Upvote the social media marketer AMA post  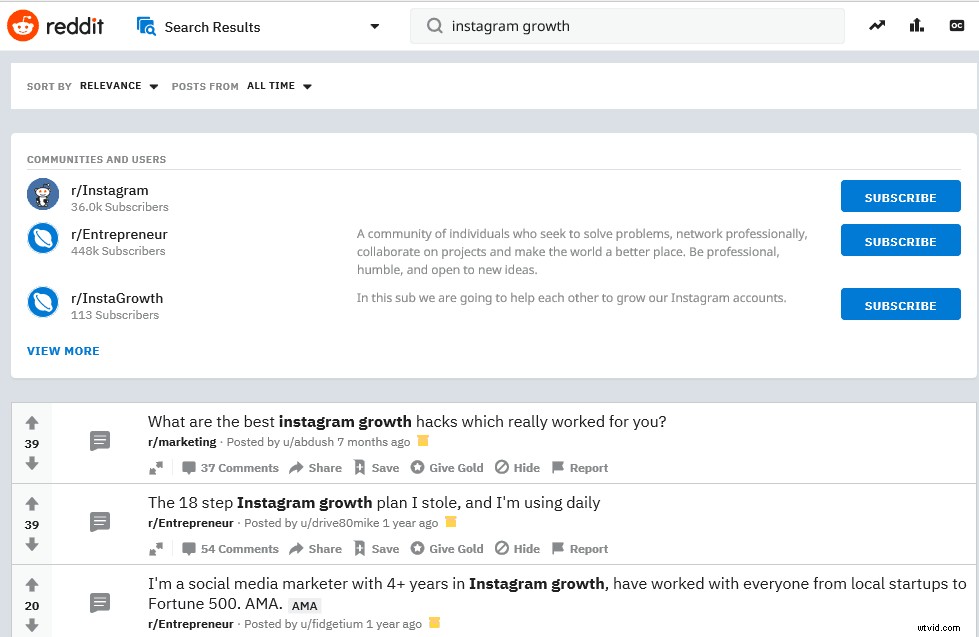(x=32, y=585)
